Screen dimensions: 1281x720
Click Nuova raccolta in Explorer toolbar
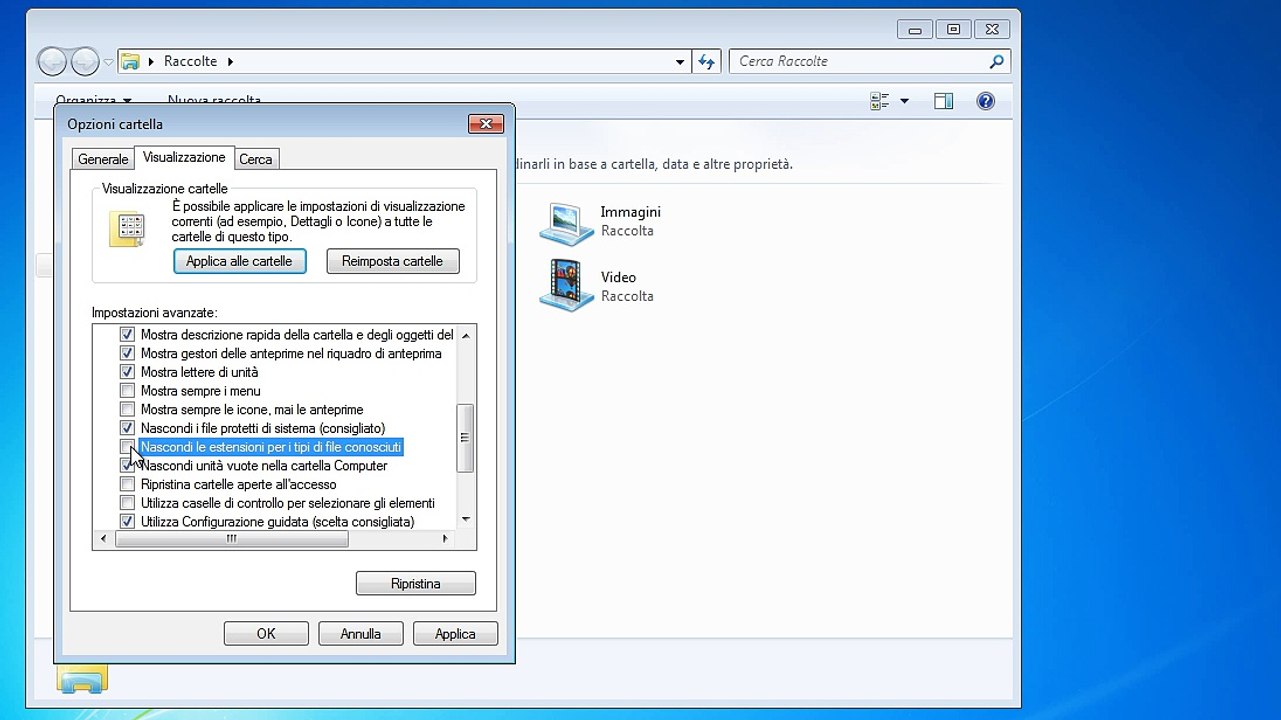click(x=214, y=100)
